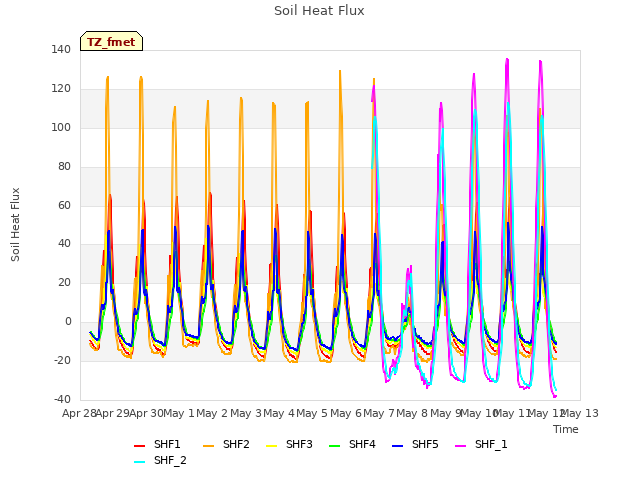
Task: Select the SHF_2 cyan legend swatch
Action: [140, 462]
